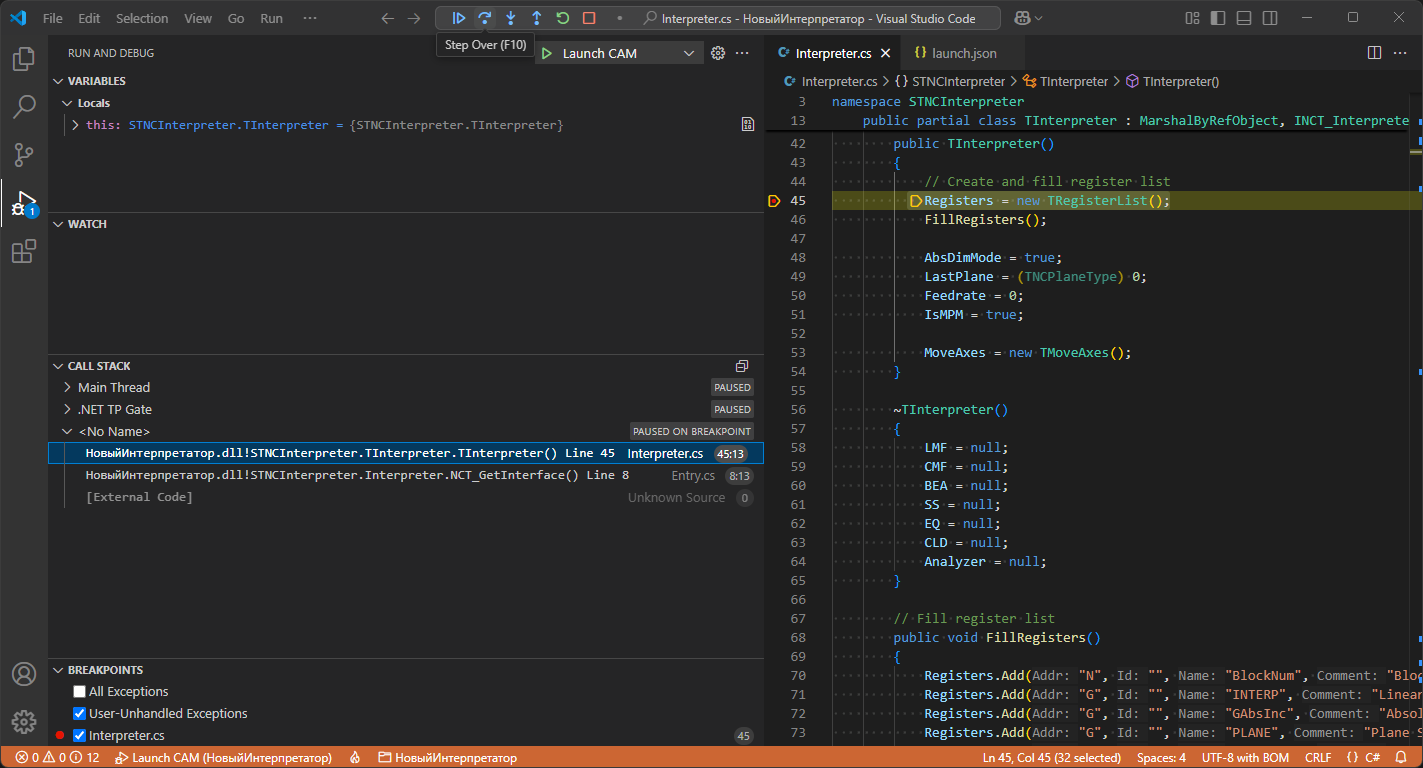
Task: Open the Edit menu
Action: [89, 18]
